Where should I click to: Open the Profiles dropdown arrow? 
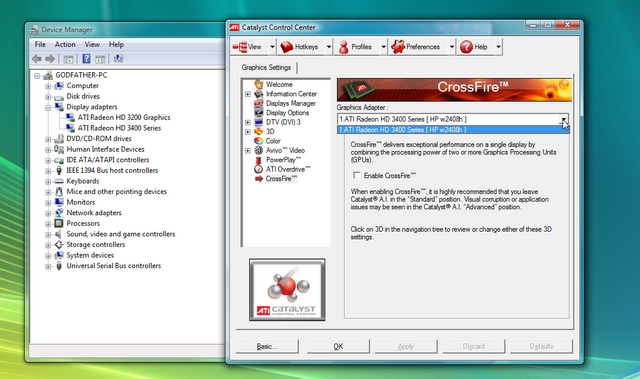pyautogui.click(x=383, y=47)
